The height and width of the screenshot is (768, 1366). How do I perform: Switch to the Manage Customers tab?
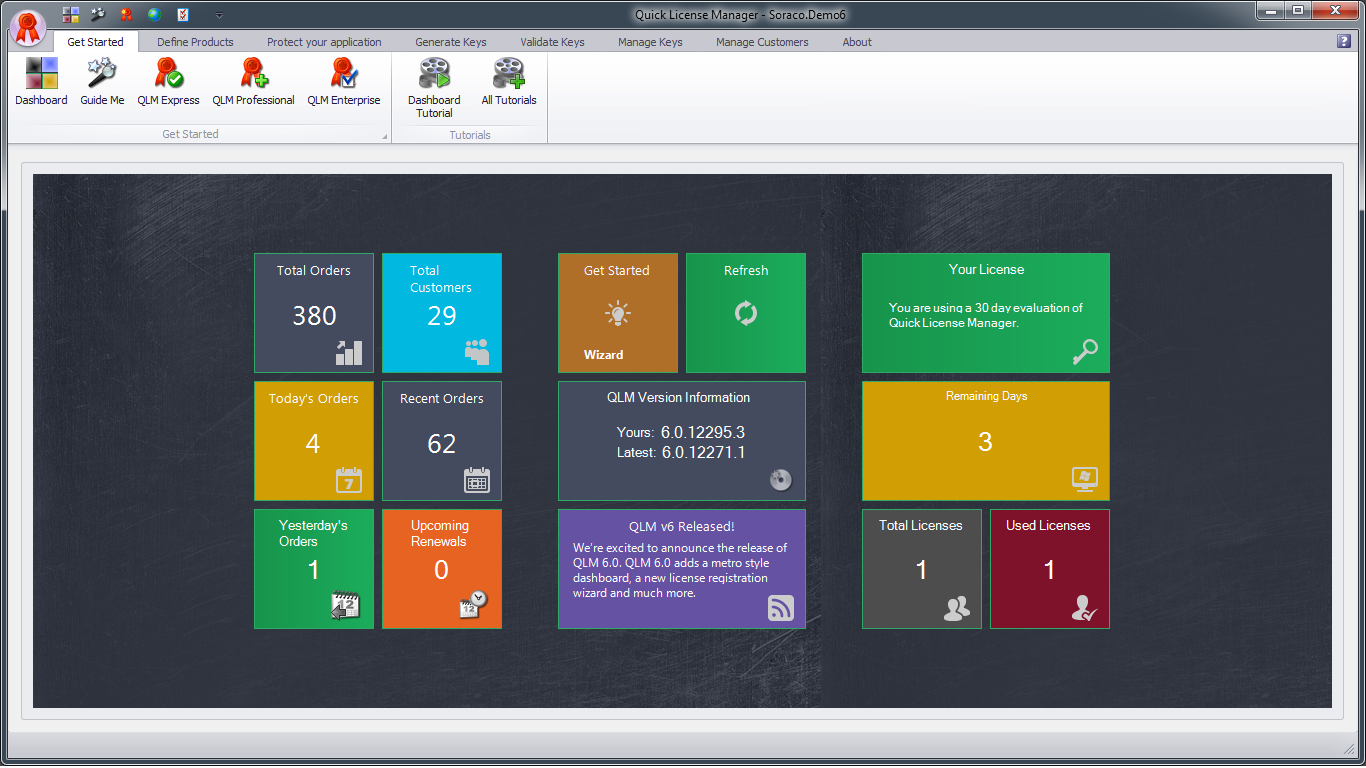pyautogui.click(x=762, y=42)
